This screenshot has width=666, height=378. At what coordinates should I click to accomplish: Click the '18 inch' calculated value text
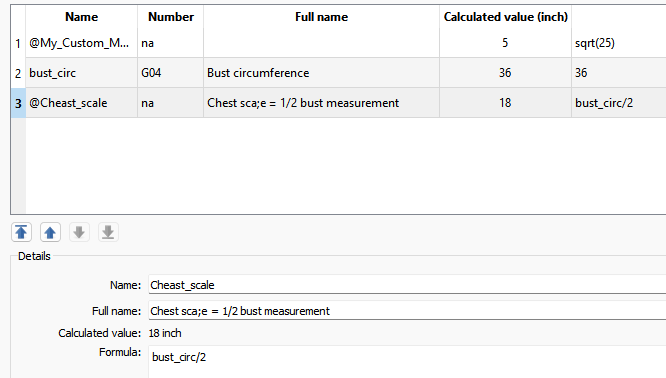pos(165,333)
